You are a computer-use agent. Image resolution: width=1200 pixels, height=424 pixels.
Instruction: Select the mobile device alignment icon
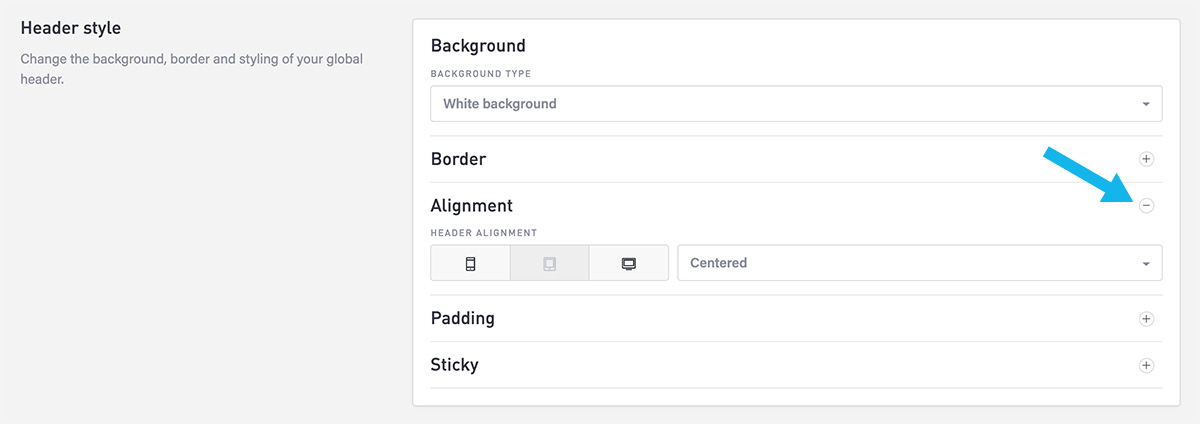coord(470,263)
